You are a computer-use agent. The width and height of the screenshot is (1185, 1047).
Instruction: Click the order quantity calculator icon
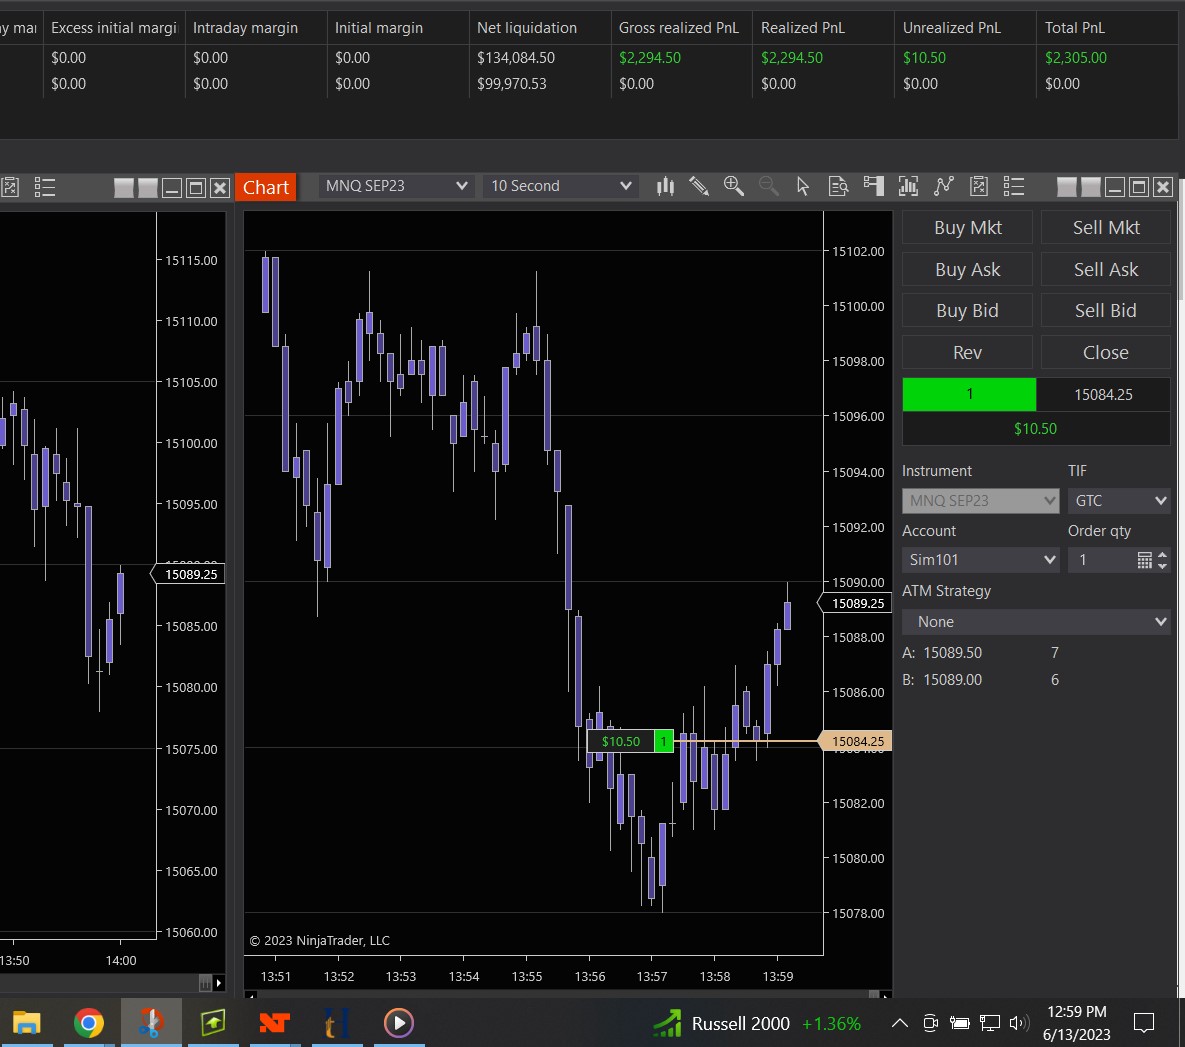(1144, 560)
